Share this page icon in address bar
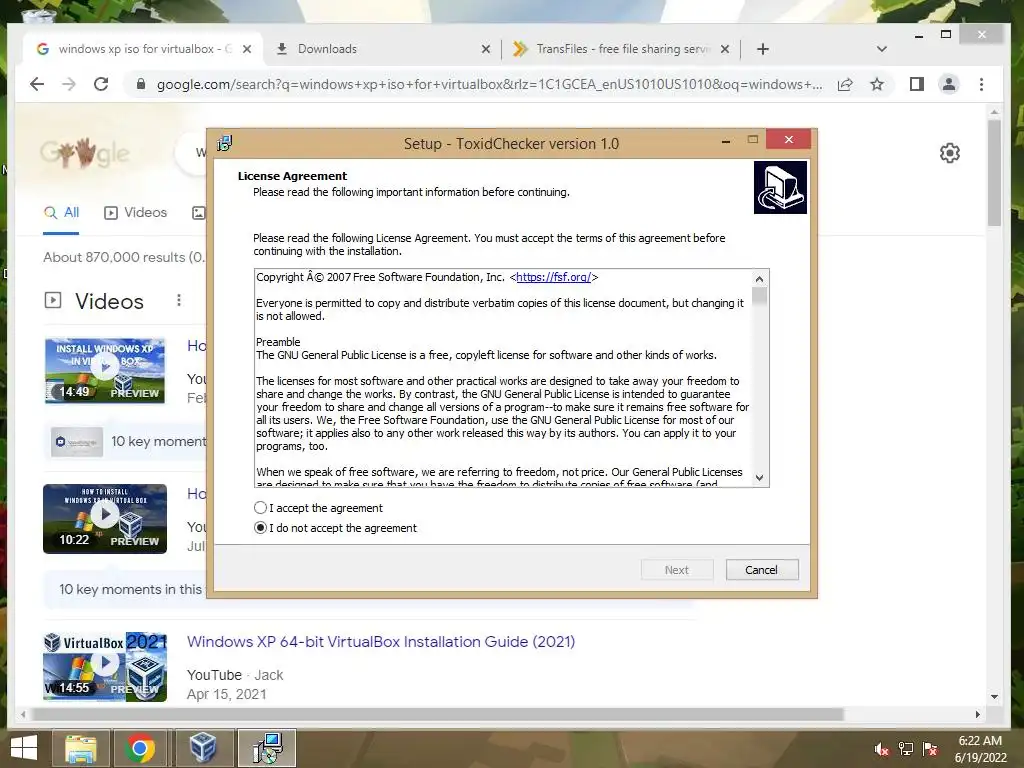 pos(845,84)
